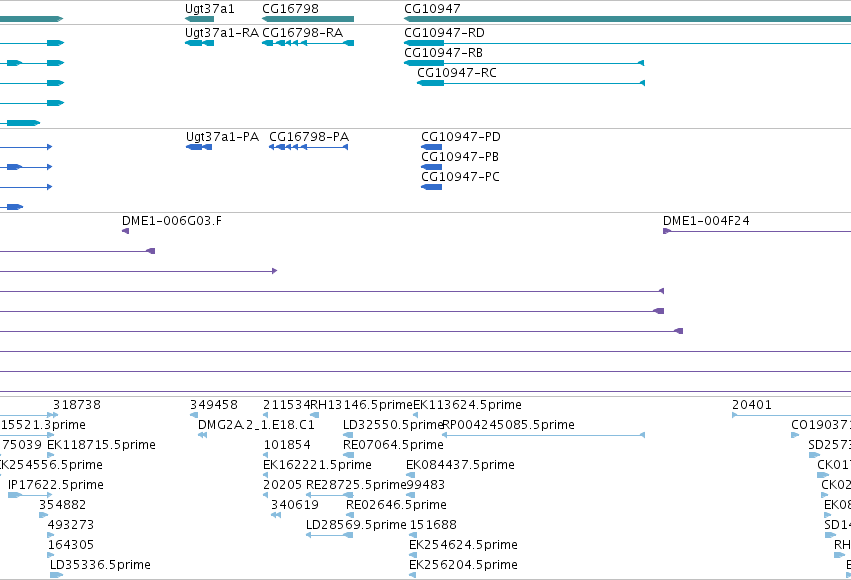
Task: Click the RH13146.5prime label
Action: (361, 405)
